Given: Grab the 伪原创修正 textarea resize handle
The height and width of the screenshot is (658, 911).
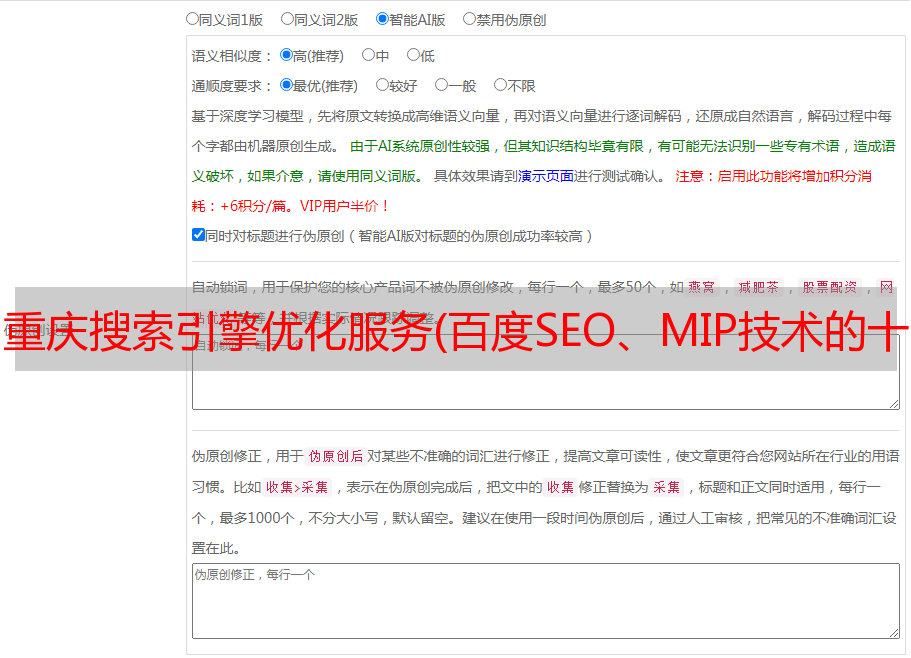Looking at the screenshot, I should [894, 633].
